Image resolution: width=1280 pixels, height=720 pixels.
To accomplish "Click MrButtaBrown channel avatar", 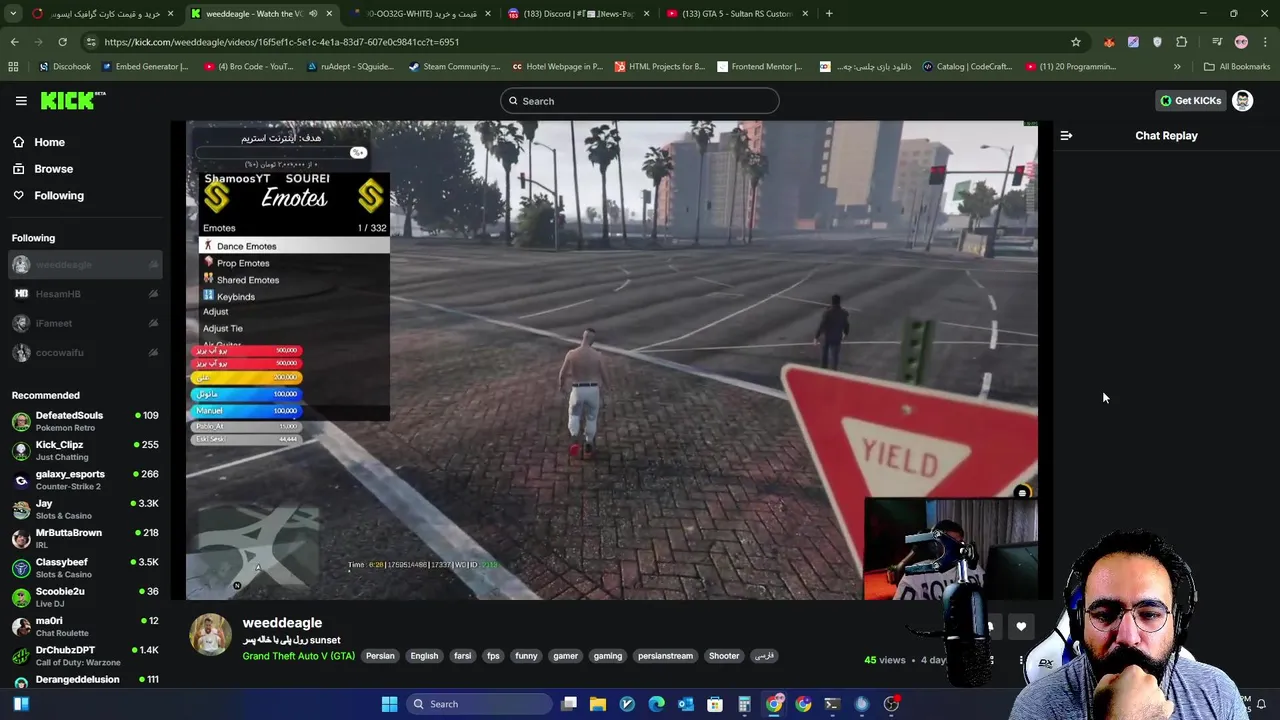I will tap(21, 538).
